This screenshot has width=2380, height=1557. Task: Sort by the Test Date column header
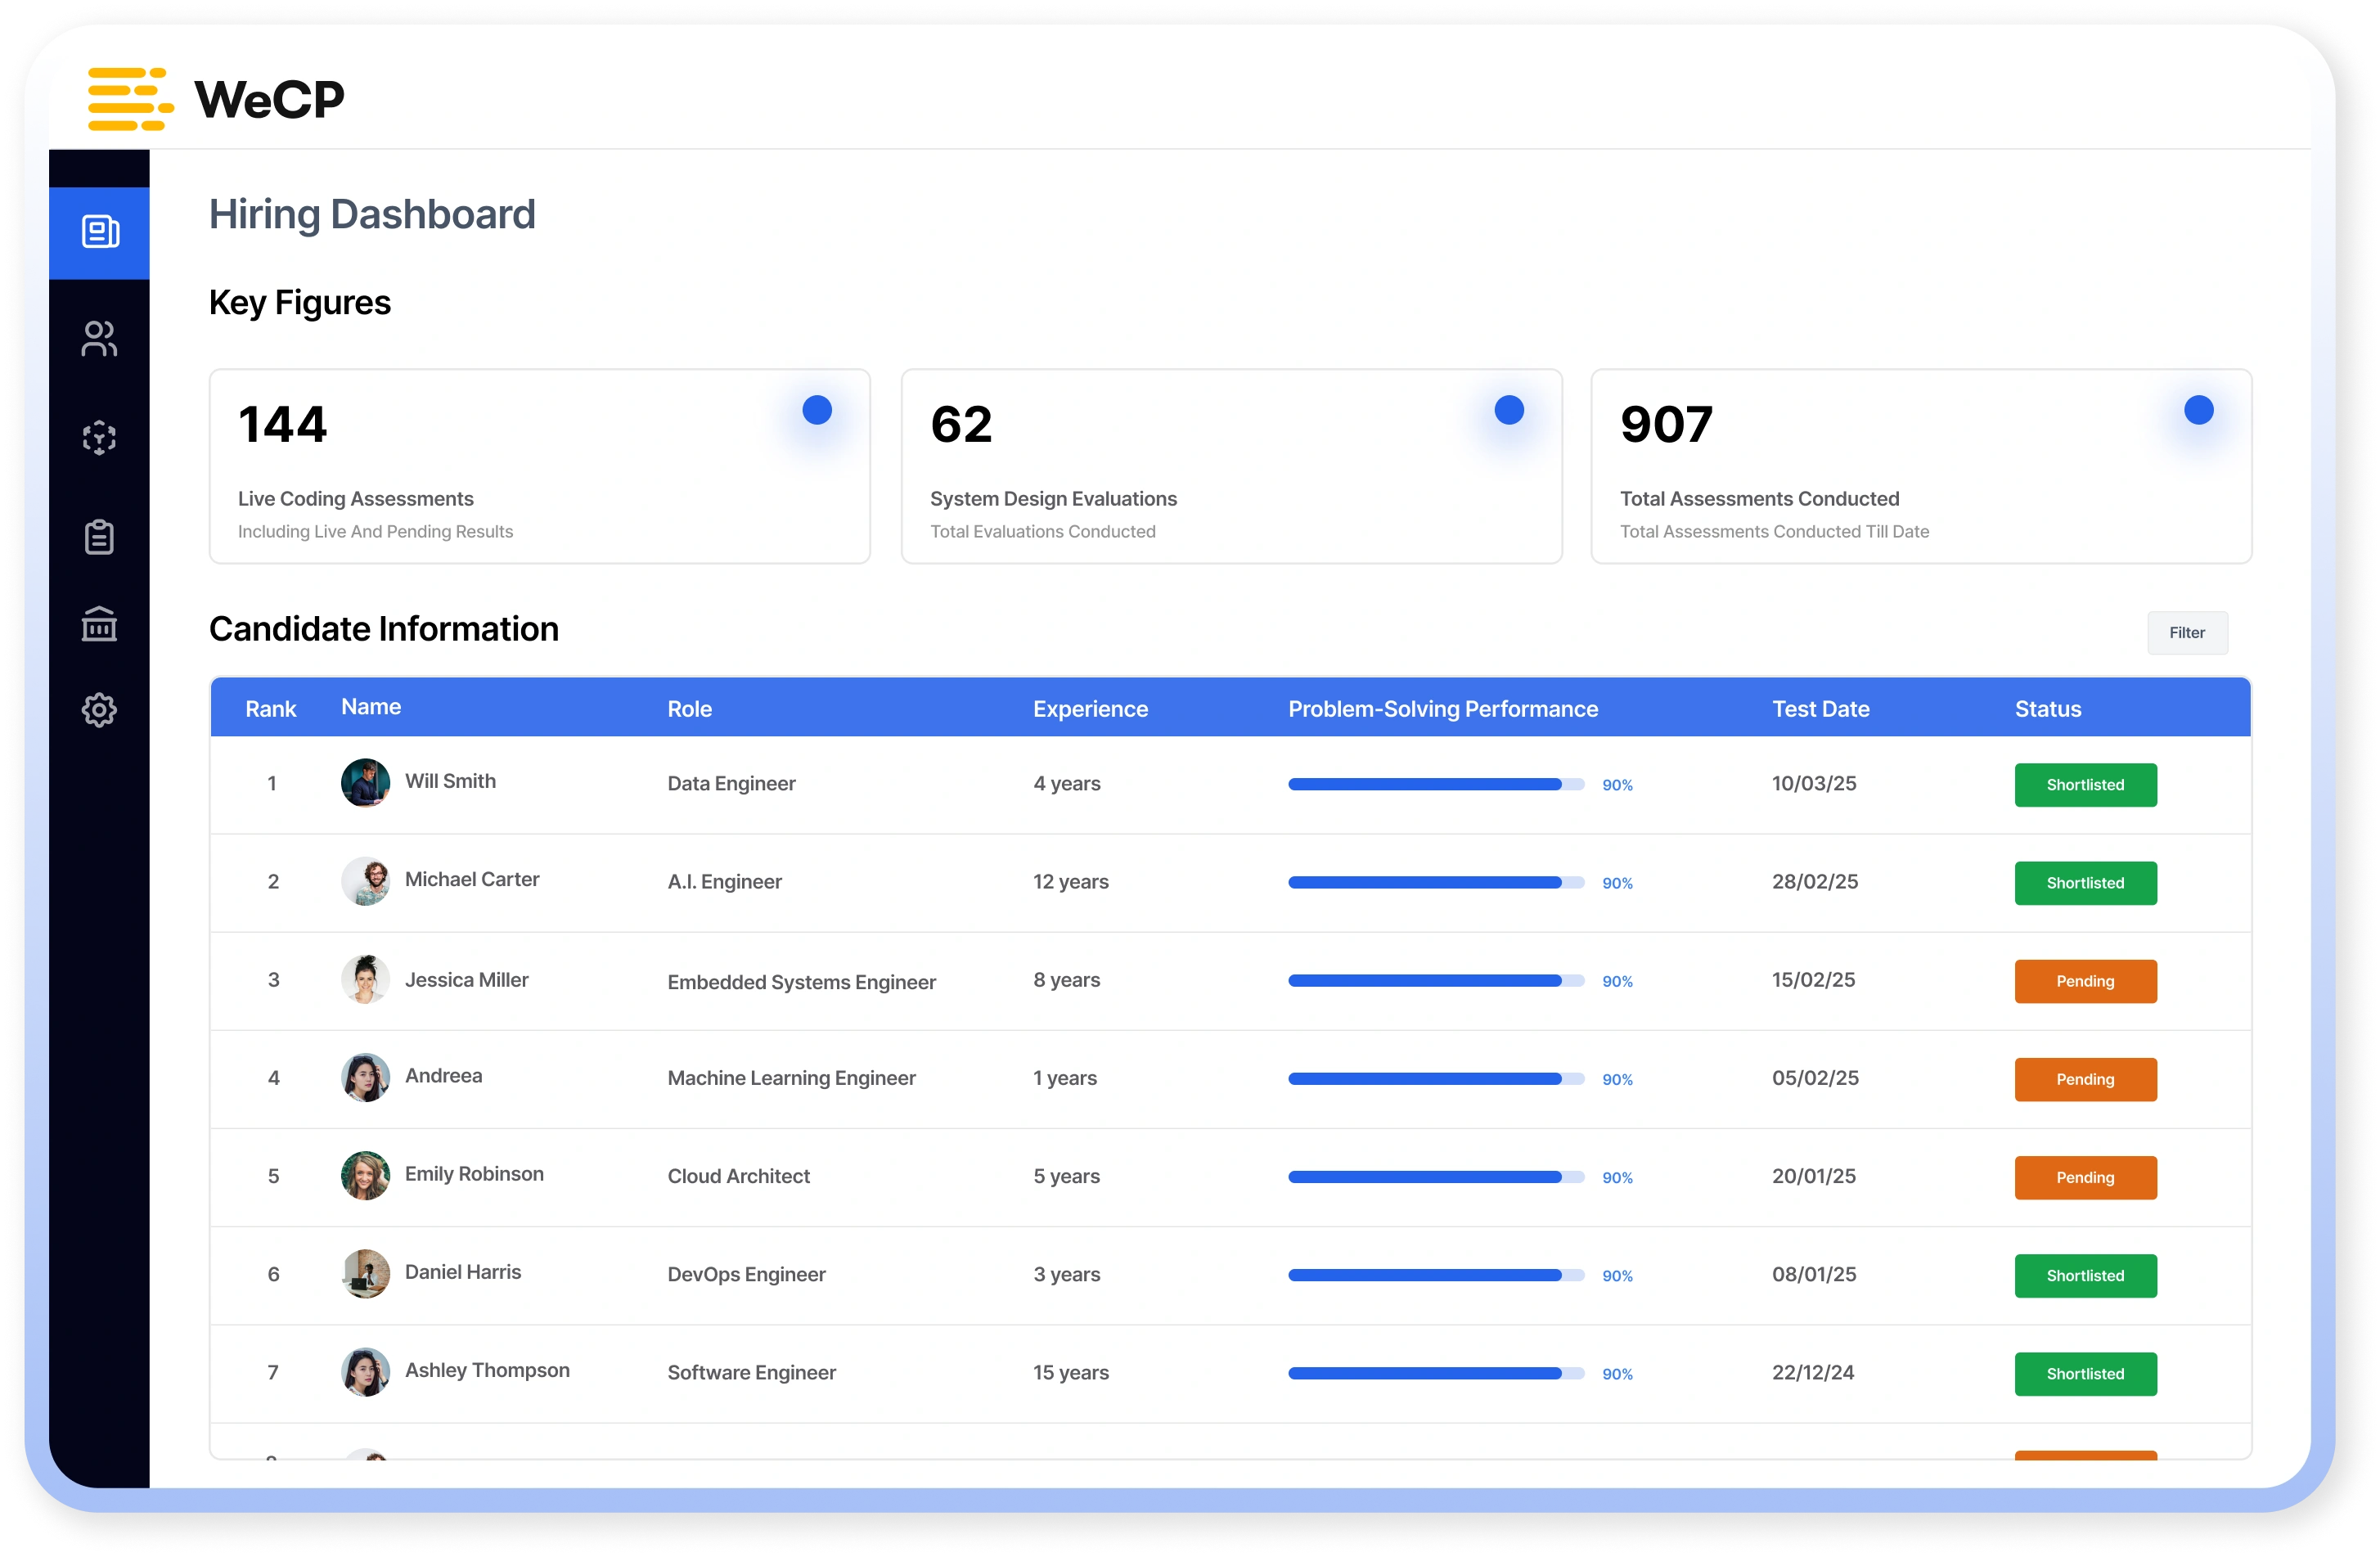pos(1821,709)
